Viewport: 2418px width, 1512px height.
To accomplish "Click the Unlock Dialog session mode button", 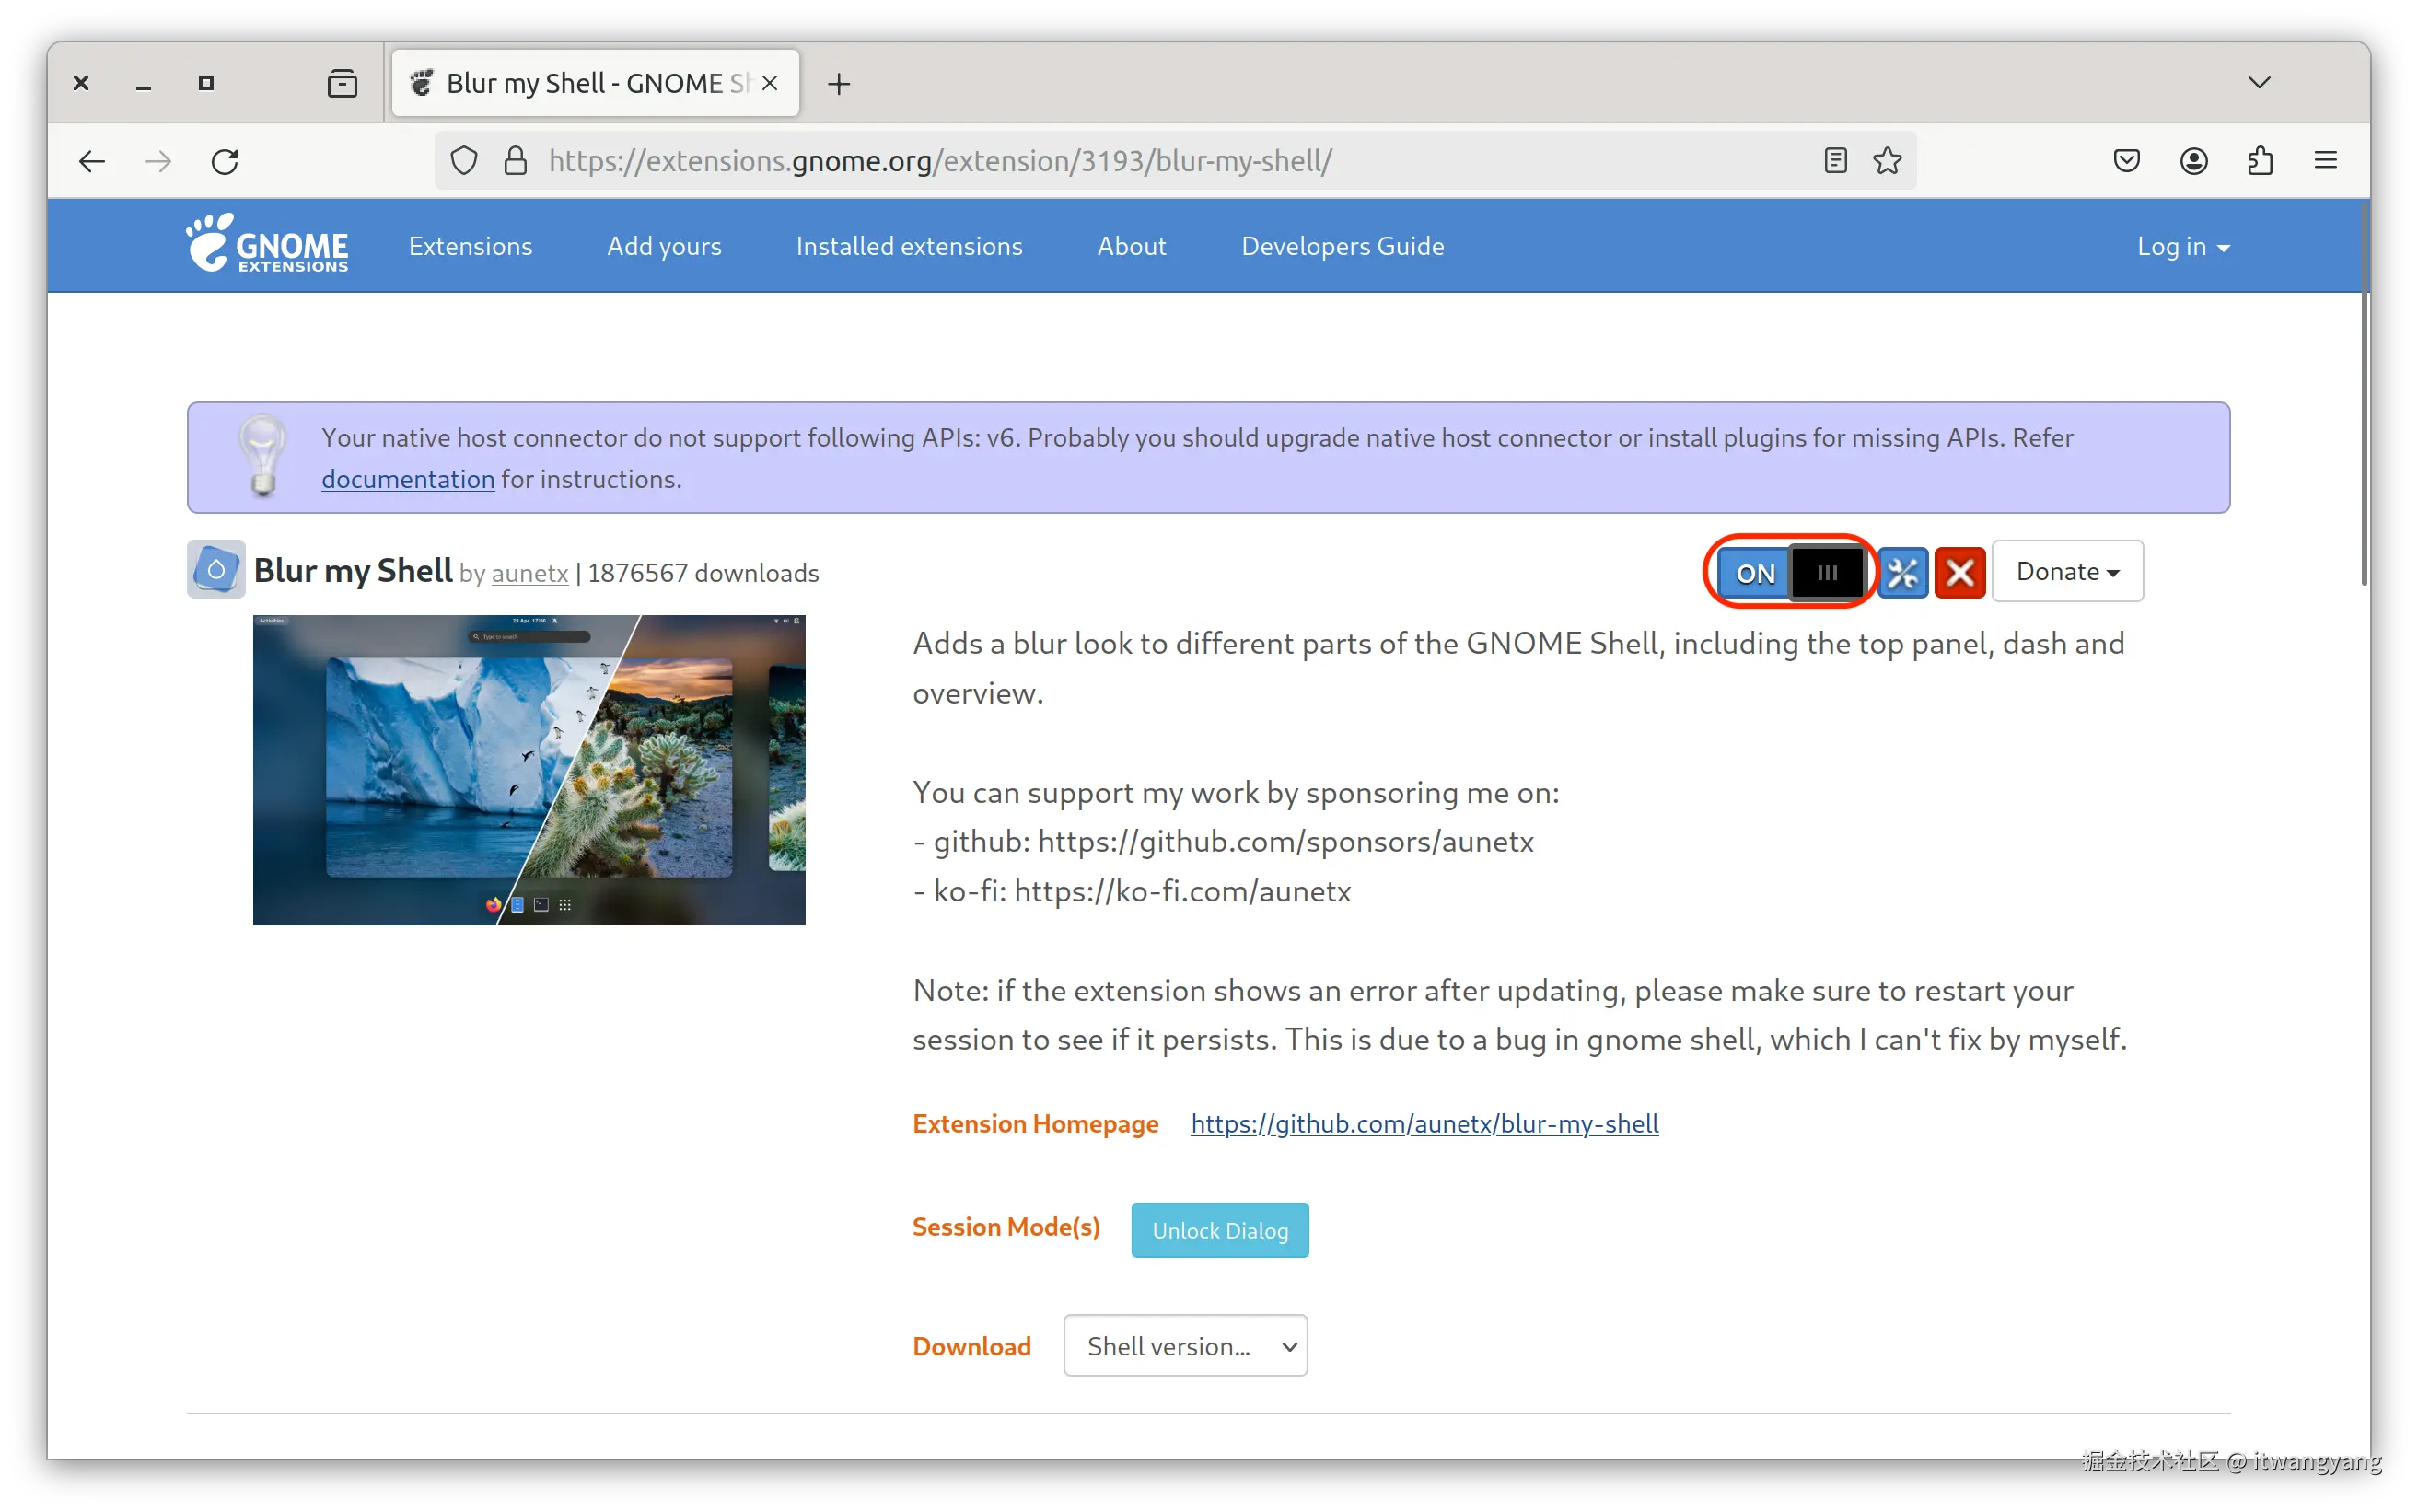I will coord(1219,1230).
